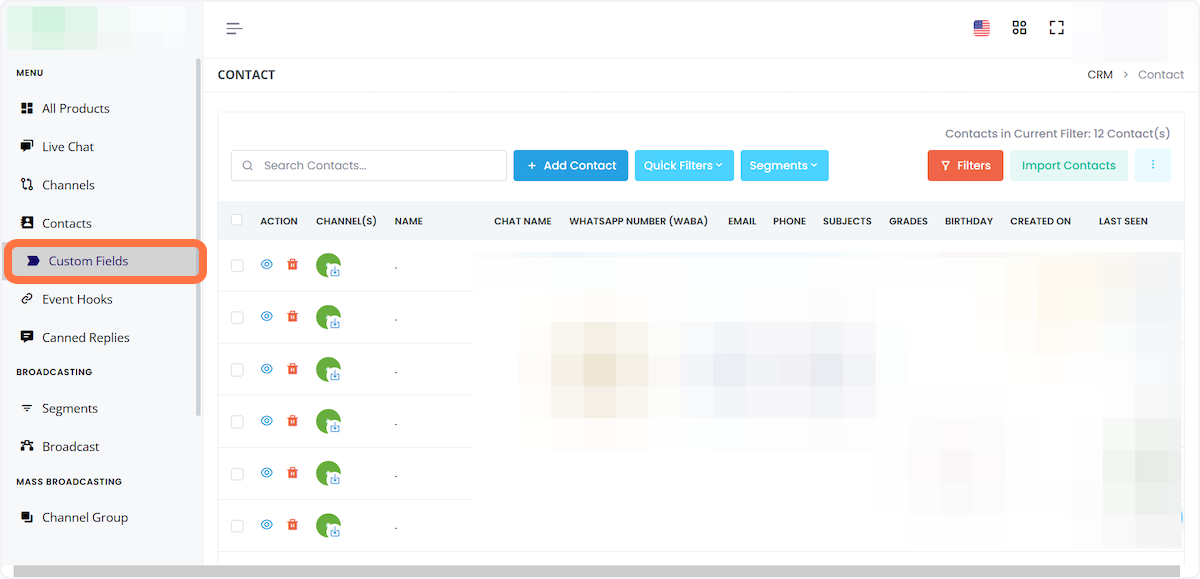Click the GRADES column header
This screenshot has width=1200, height=579.
[908, 221]
